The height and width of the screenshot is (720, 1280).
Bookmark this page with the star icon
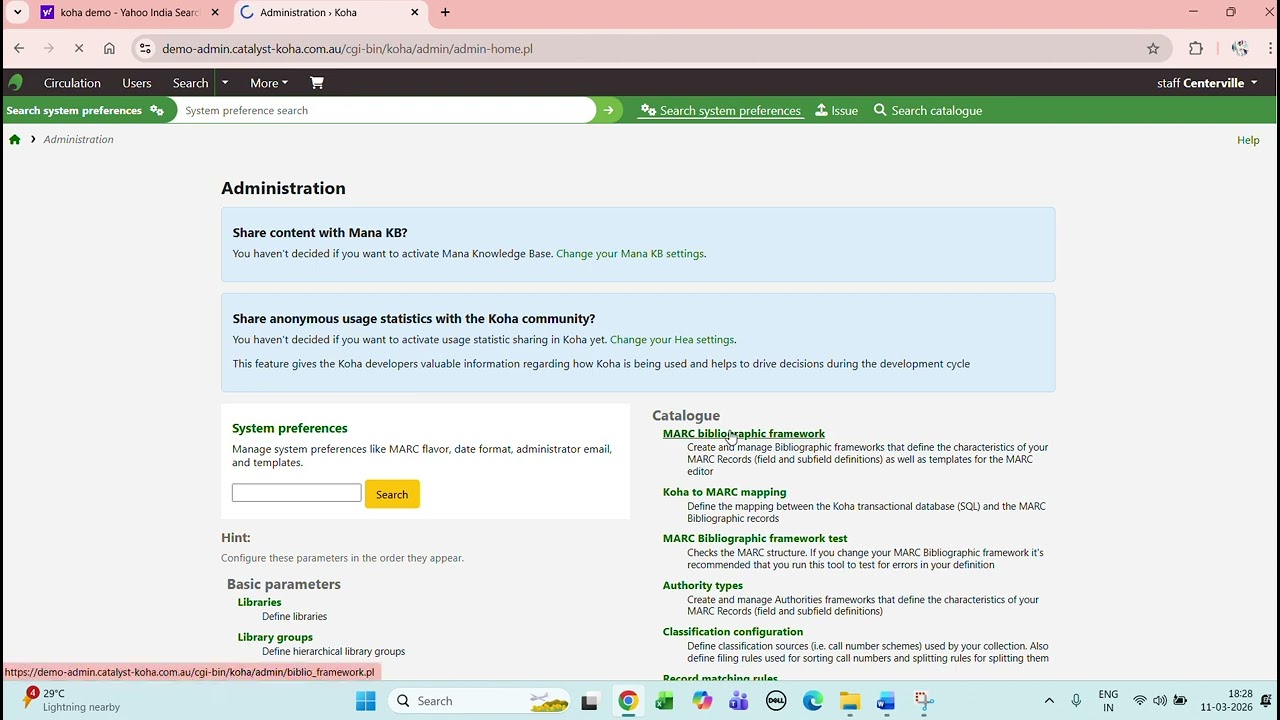point(1153,48)
